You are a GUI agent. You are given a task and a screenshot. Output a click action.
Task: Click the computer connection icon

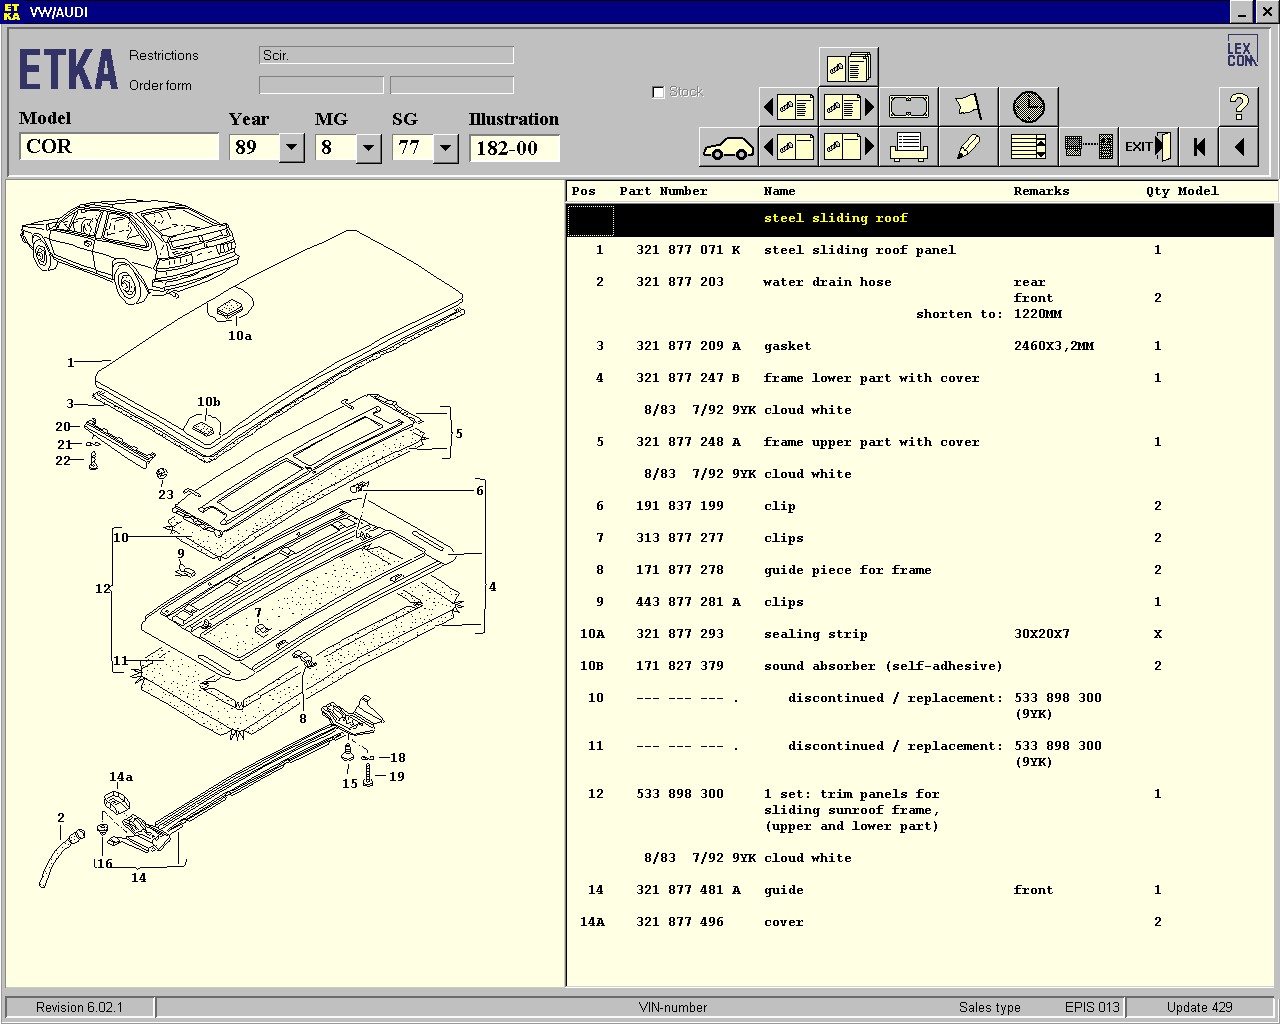click(1088, 148)
